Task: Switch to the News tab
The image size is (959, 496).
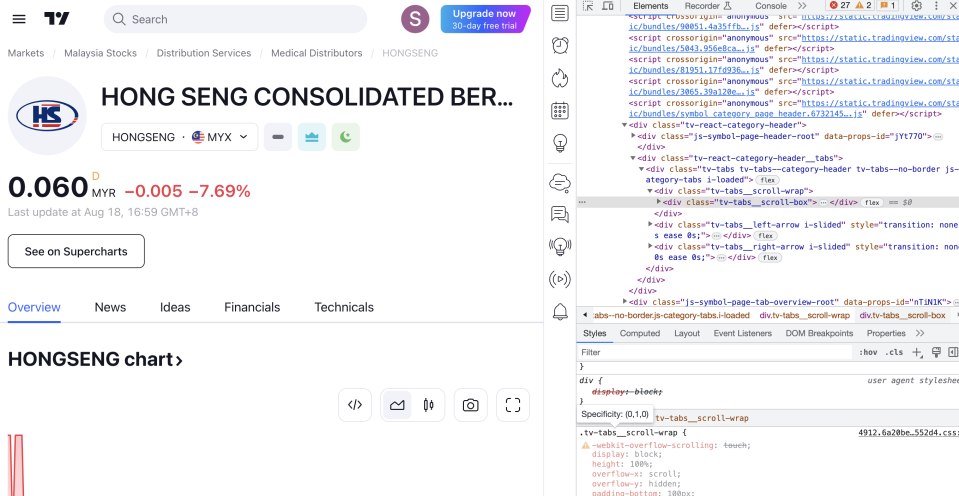Action: coord(110,307)
